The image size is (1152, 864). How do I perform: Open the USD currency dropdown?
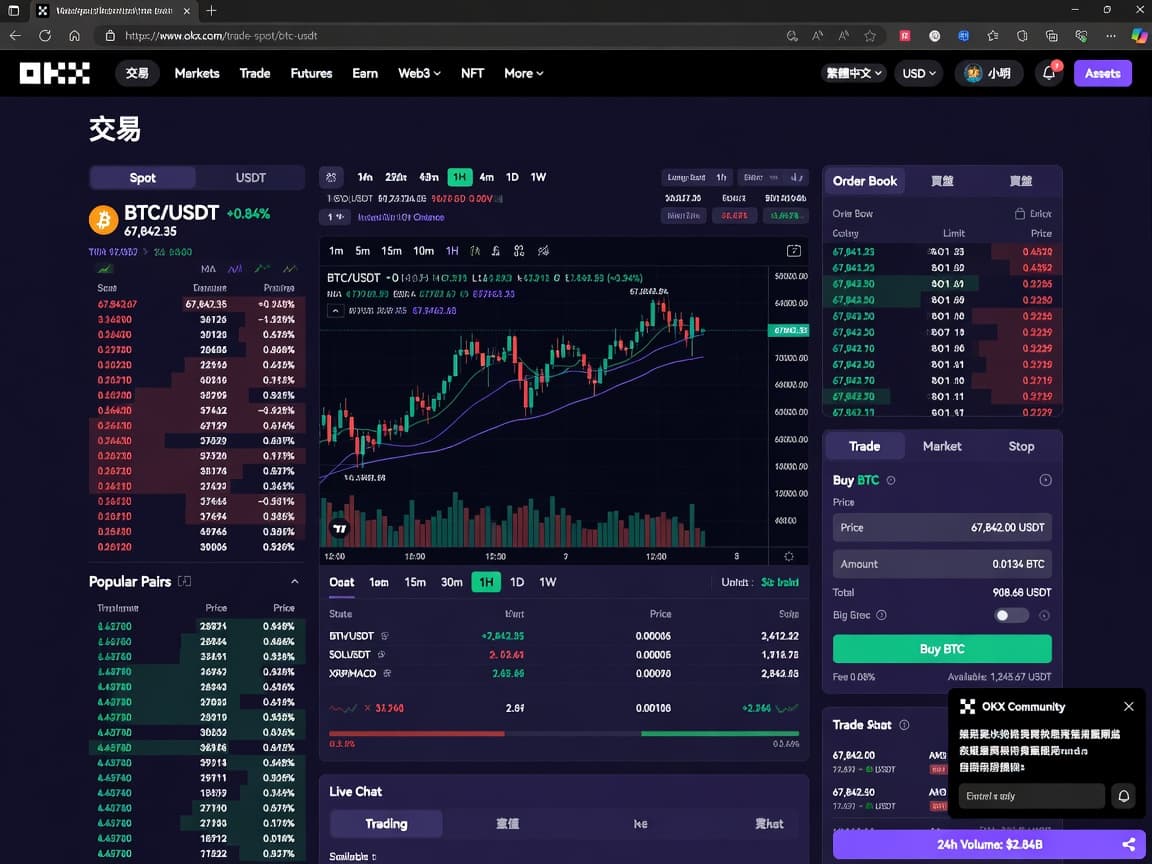point(919,73)
